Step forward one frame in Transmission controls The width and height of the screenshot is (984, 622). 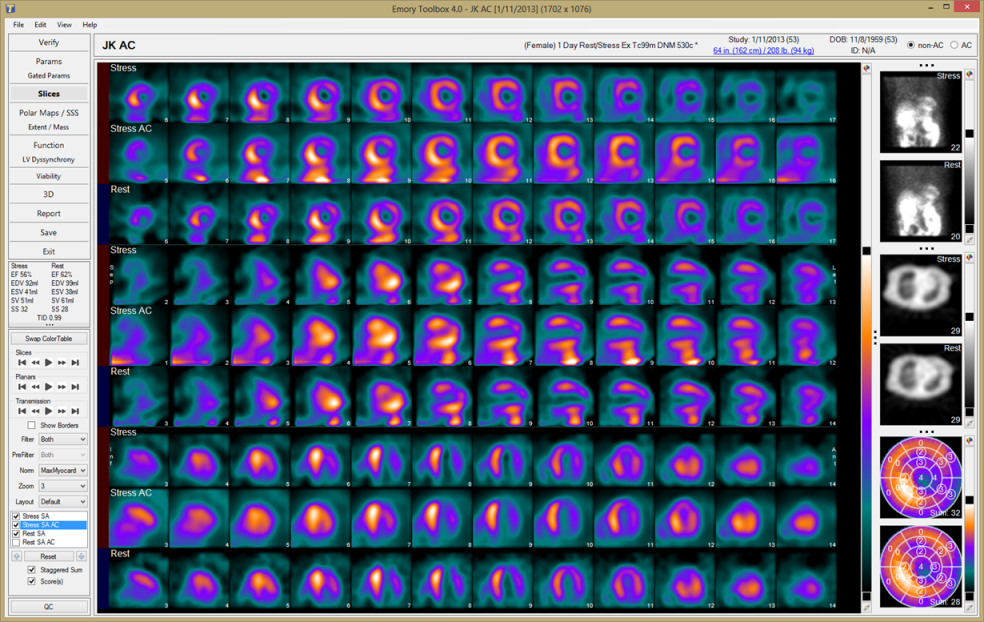point(62,411)
